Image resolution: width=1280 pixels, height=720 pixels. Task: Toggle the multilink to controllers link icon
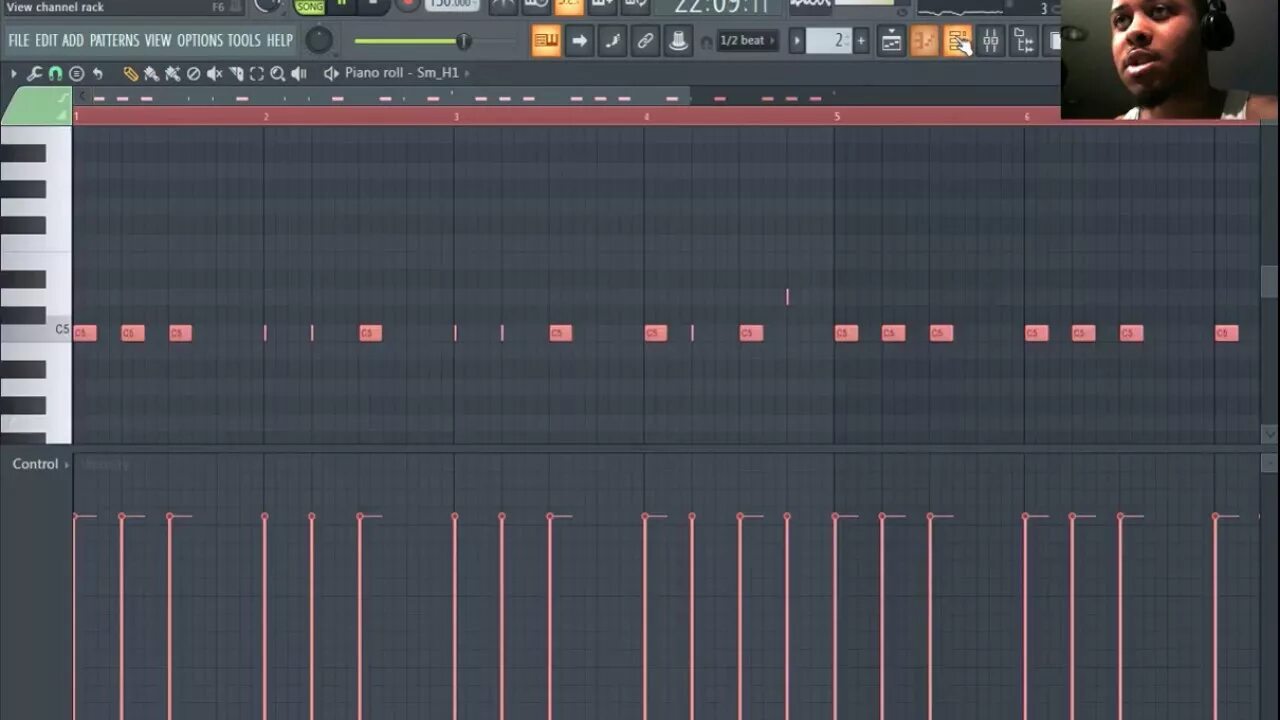coord(645,41)
